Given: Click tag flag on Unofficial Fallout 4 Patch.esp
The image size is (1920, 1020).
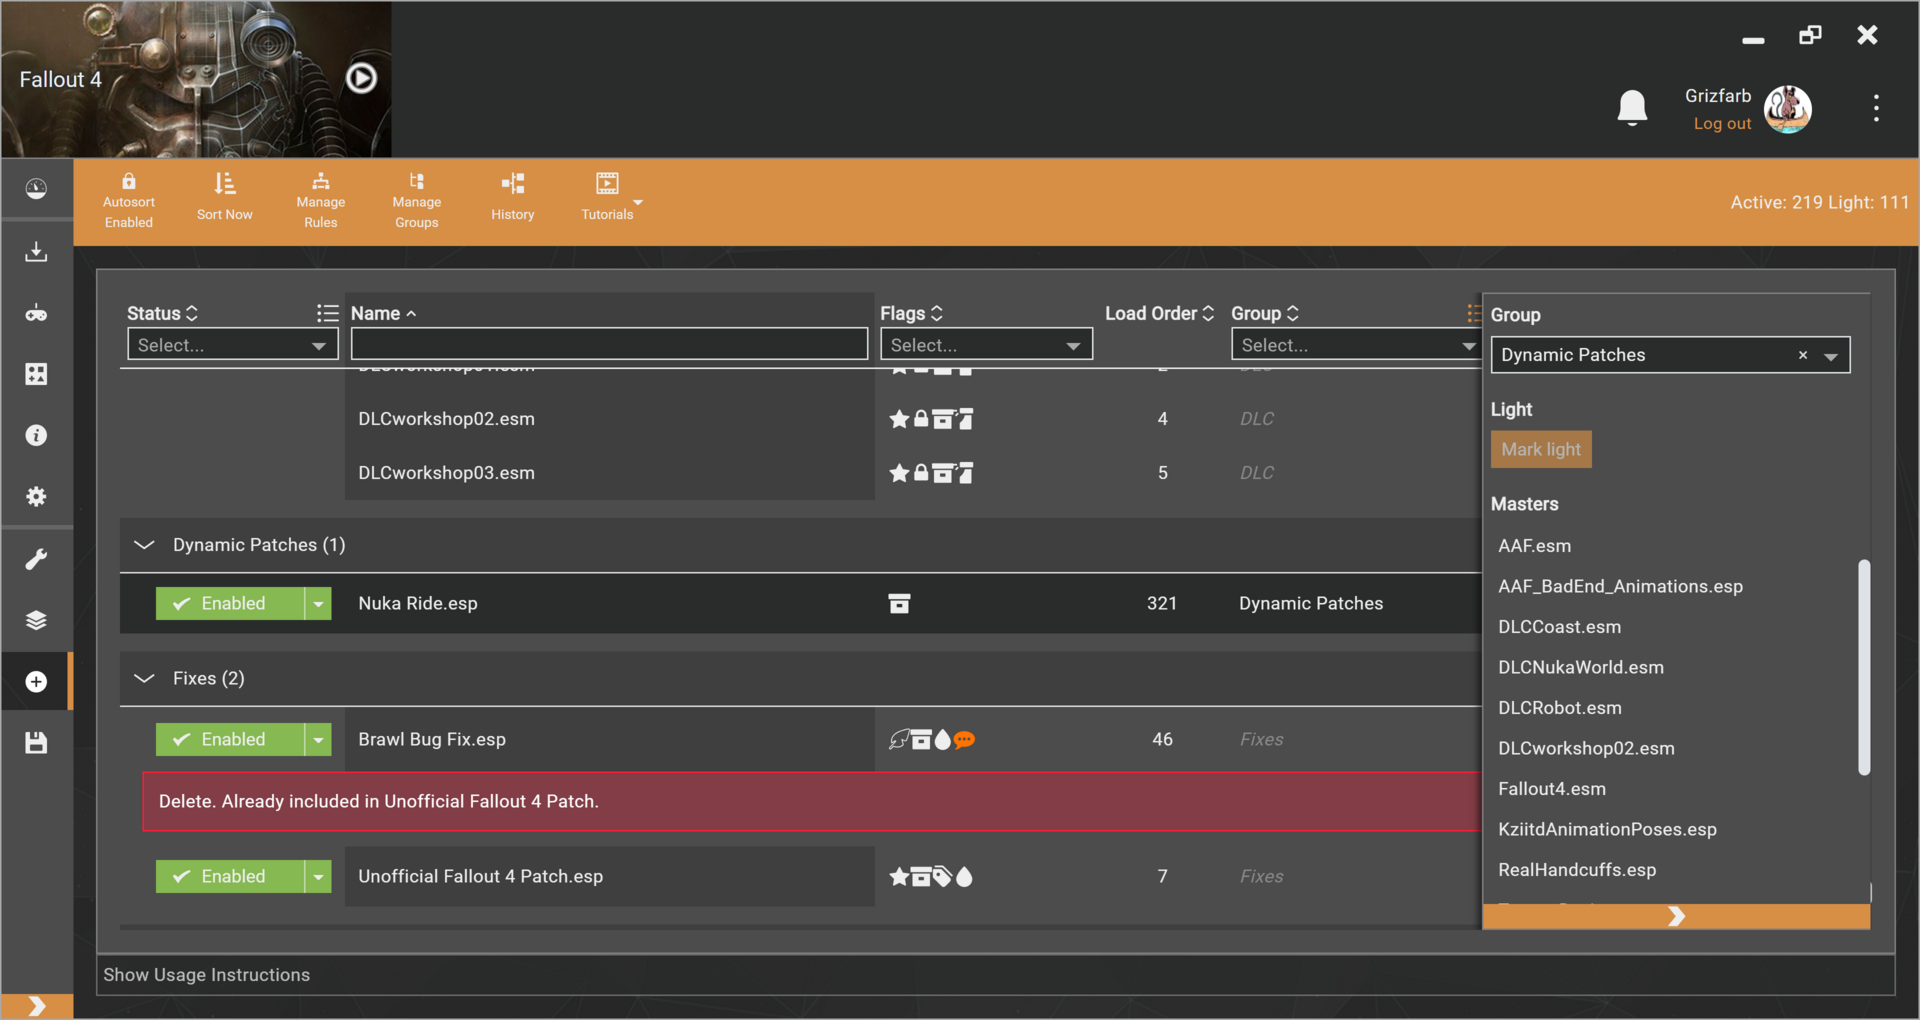Looking at the screenshot, I should (x=942, y=876).
